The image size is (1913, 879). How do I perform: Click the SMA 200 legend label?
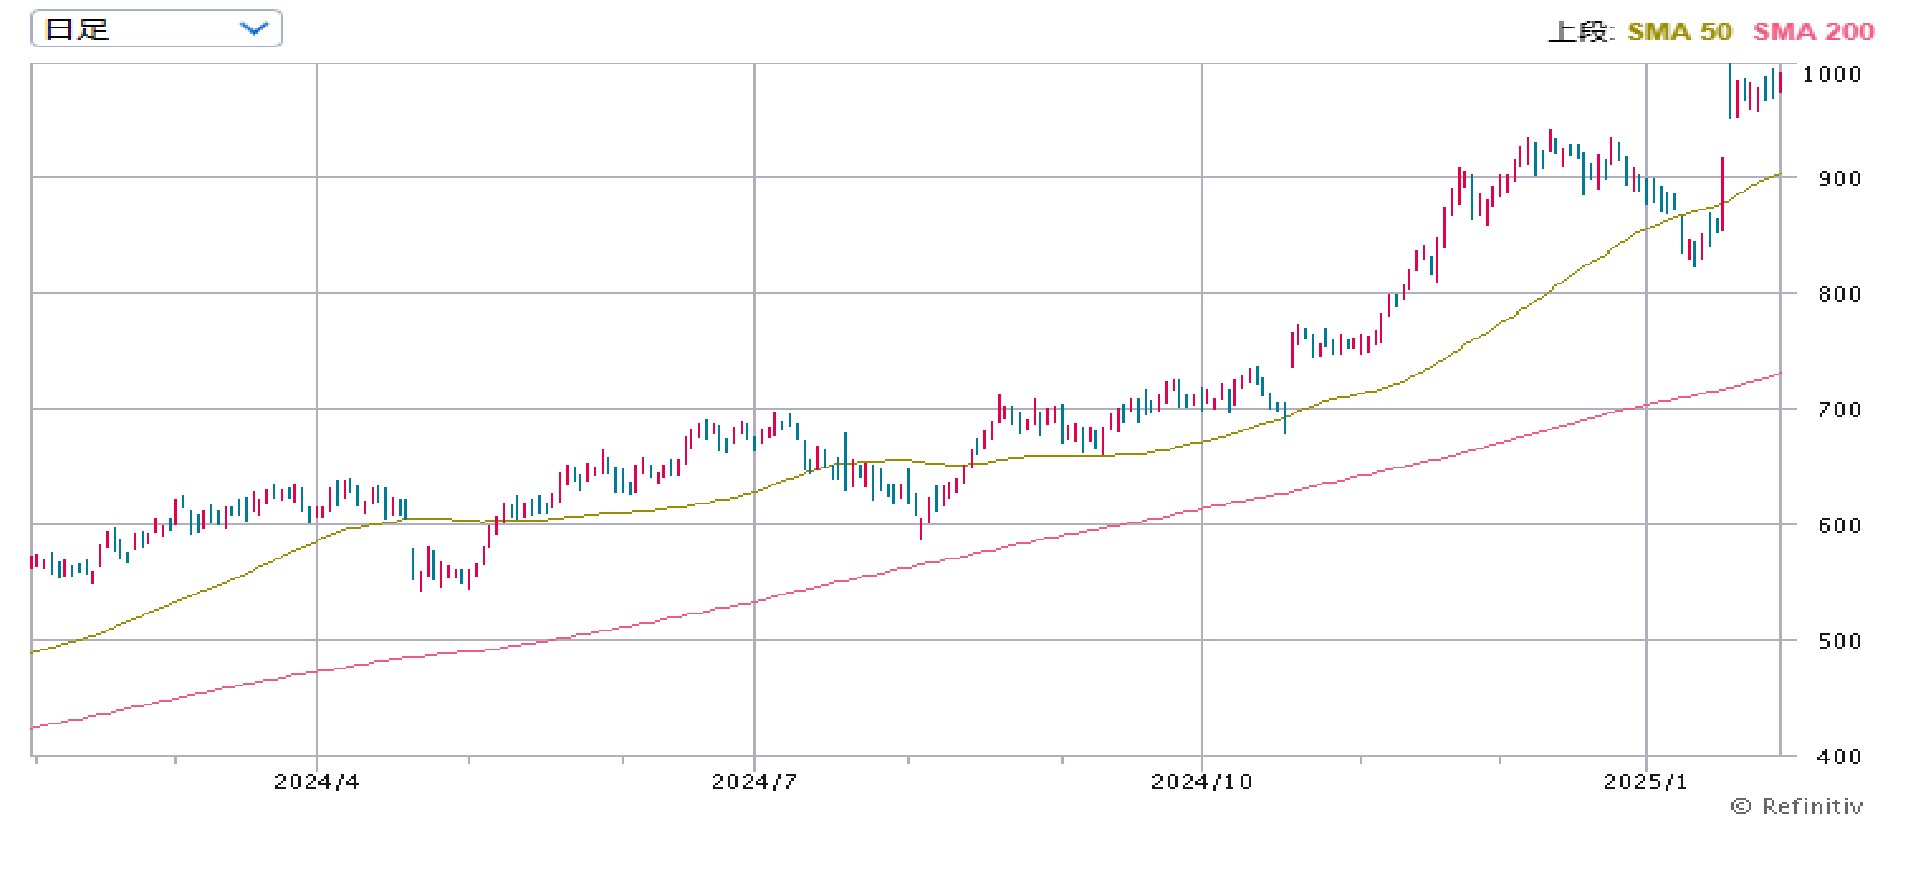tap(1813, 32)
